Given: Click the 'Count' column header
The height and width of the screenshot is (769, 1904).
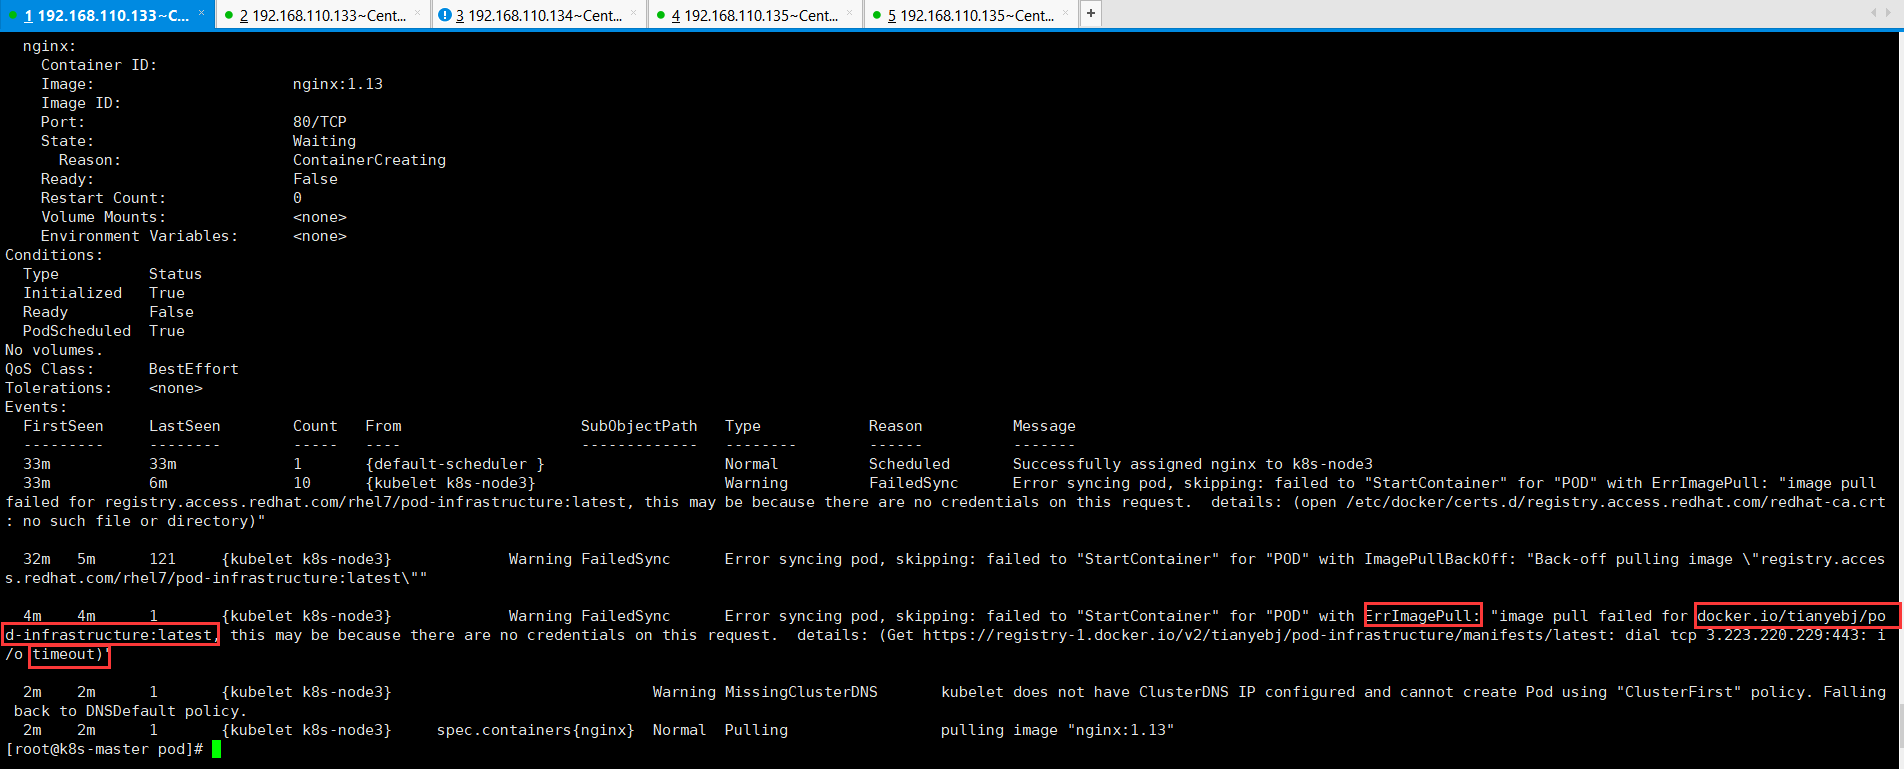Looking at the screenshot, I should 315,426.
